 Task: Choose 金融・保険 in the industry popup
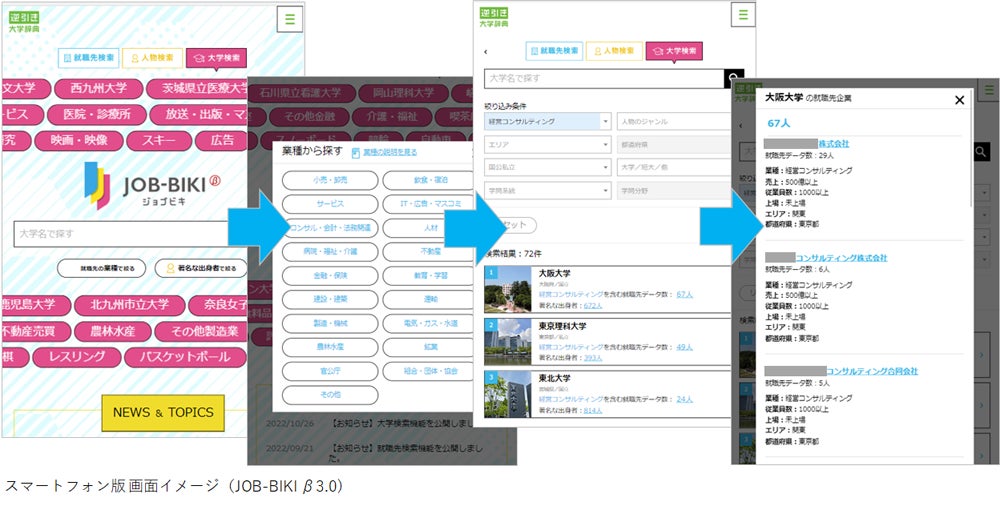pos(330,276)
